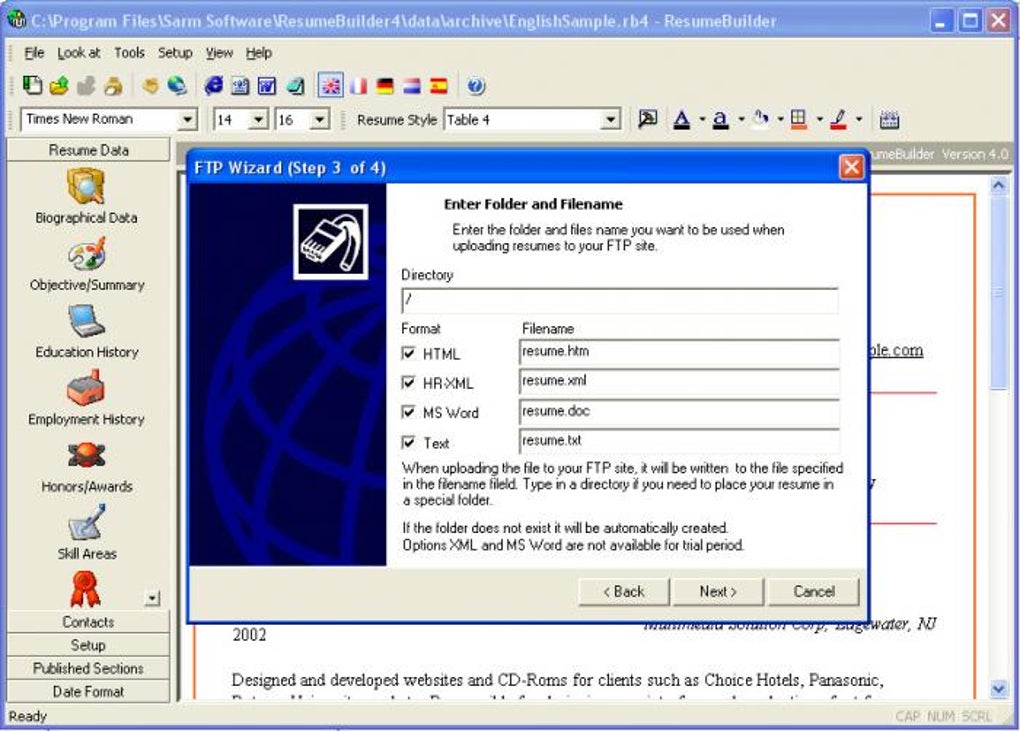1020x731 pixels.
Task: Click the calendar icon at the toolbar end
Action: [889, 120]
